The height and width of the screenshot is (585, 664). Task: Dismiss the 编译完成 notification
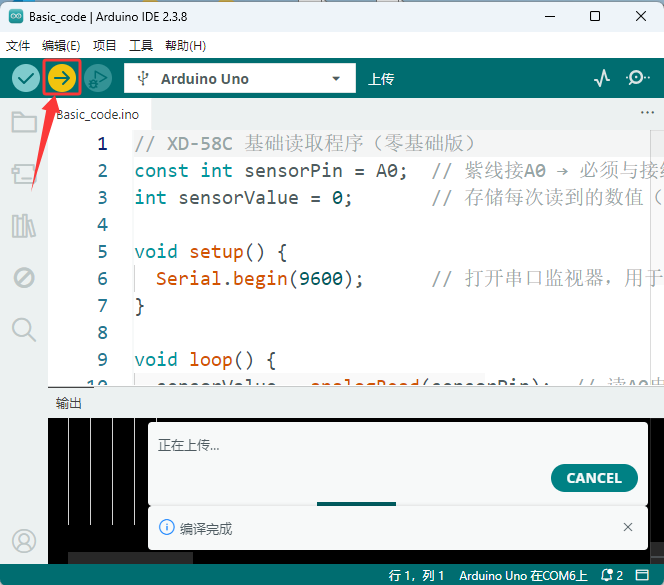628,527
